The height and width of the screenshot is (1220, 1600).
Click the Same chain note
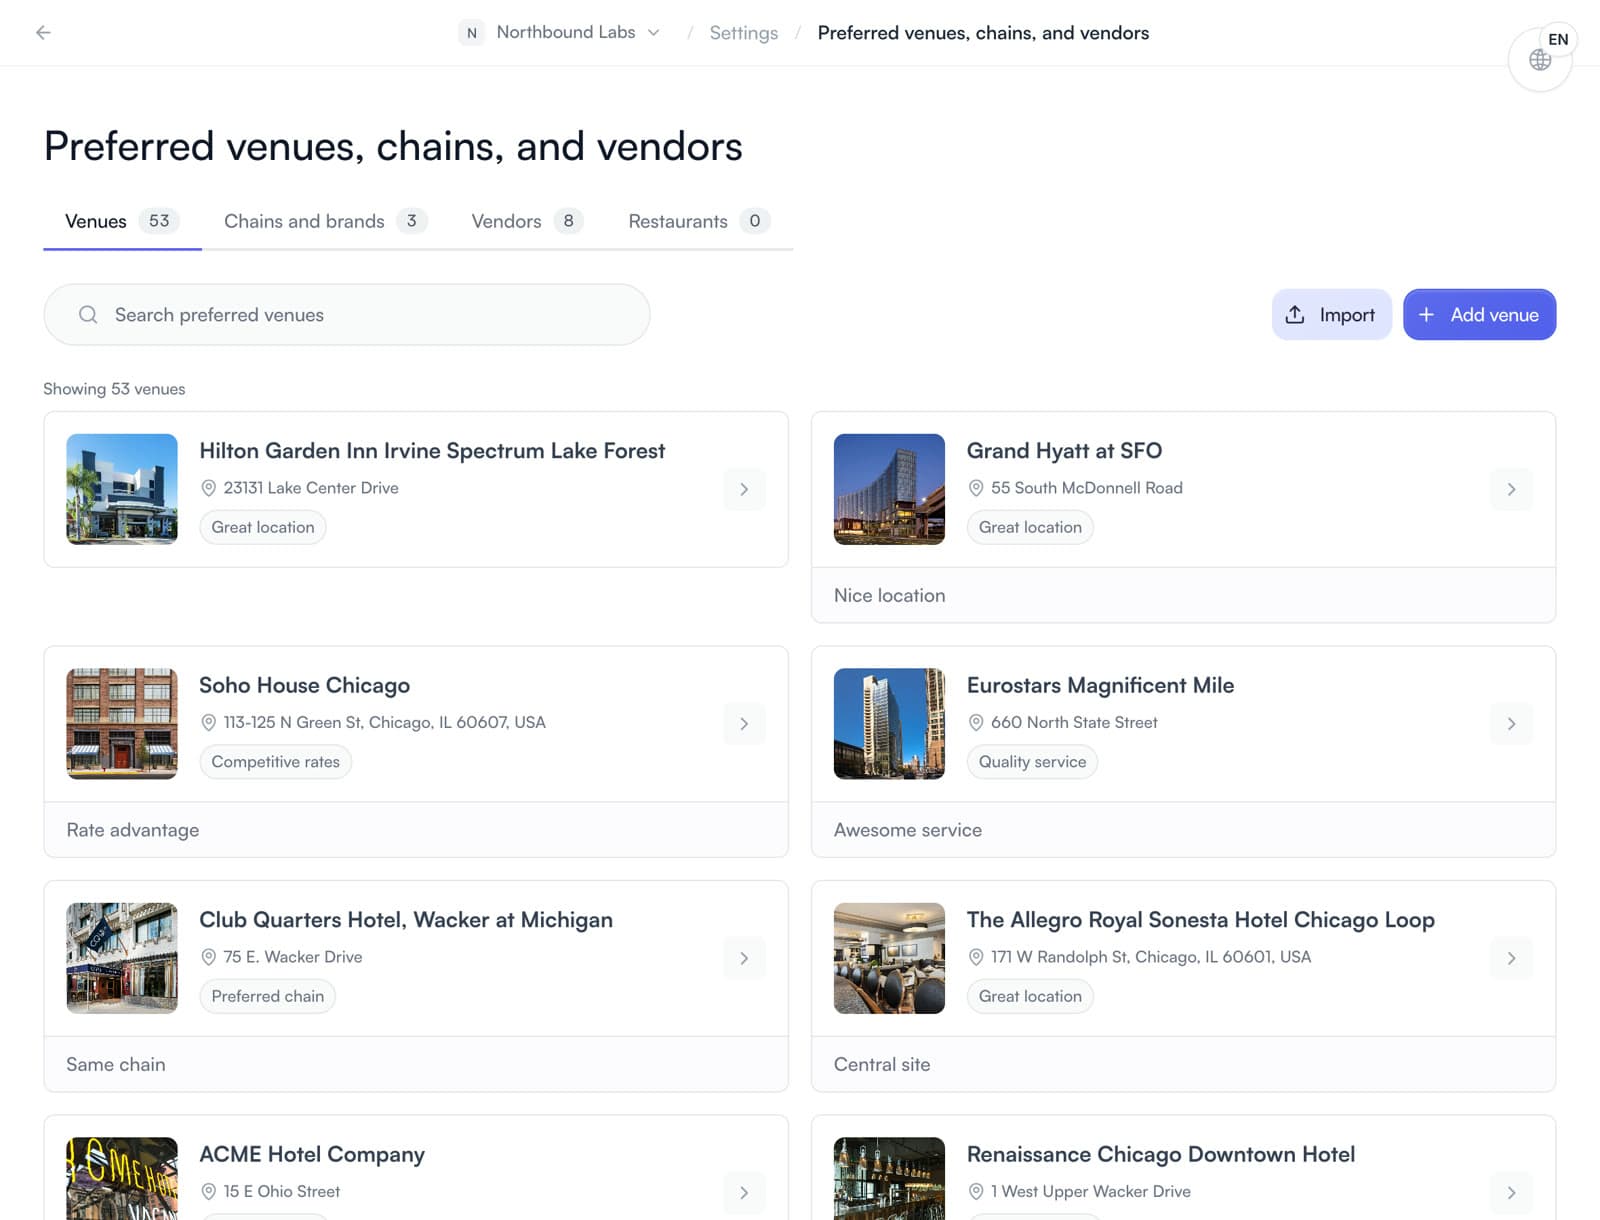115,1064
